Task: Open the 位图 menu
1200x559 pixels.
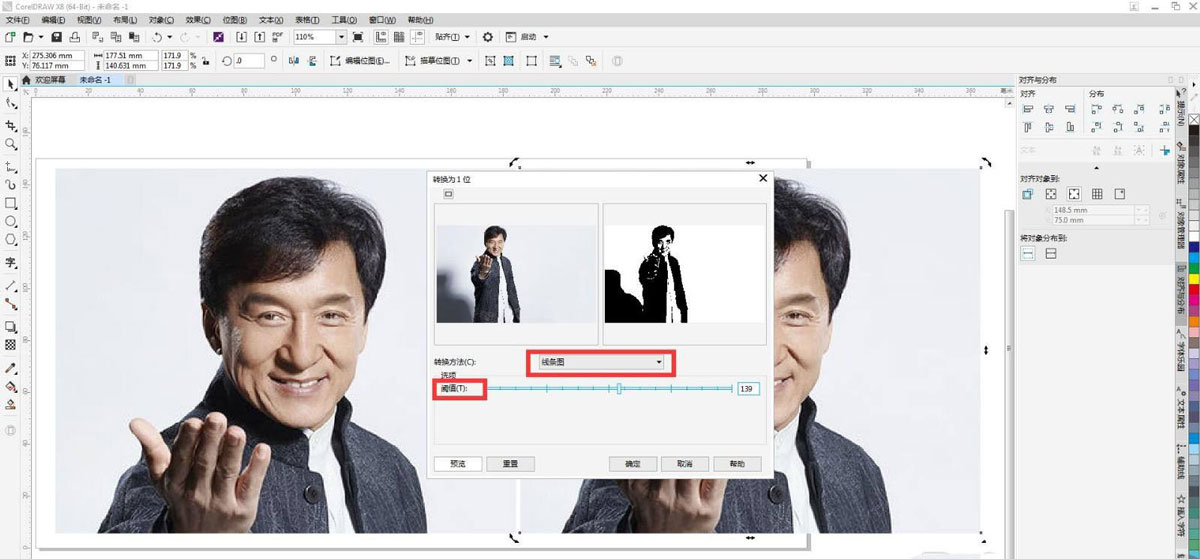Action: tap(234, 20)
